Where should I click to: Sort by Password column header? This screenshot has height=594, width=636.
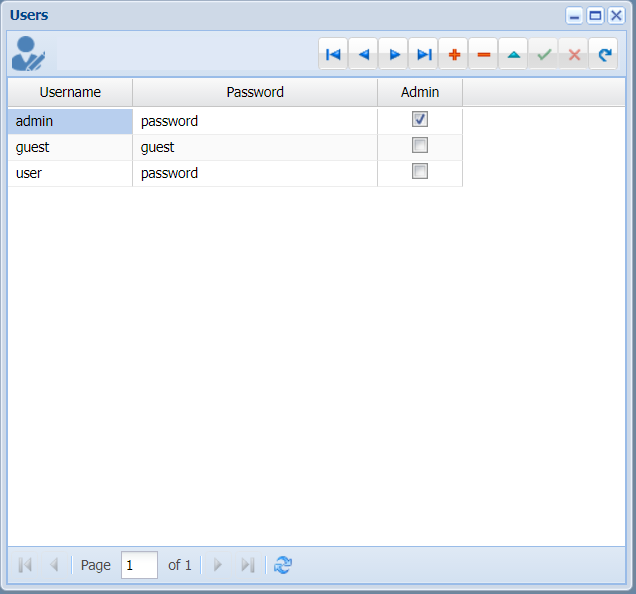click(255, 92)
